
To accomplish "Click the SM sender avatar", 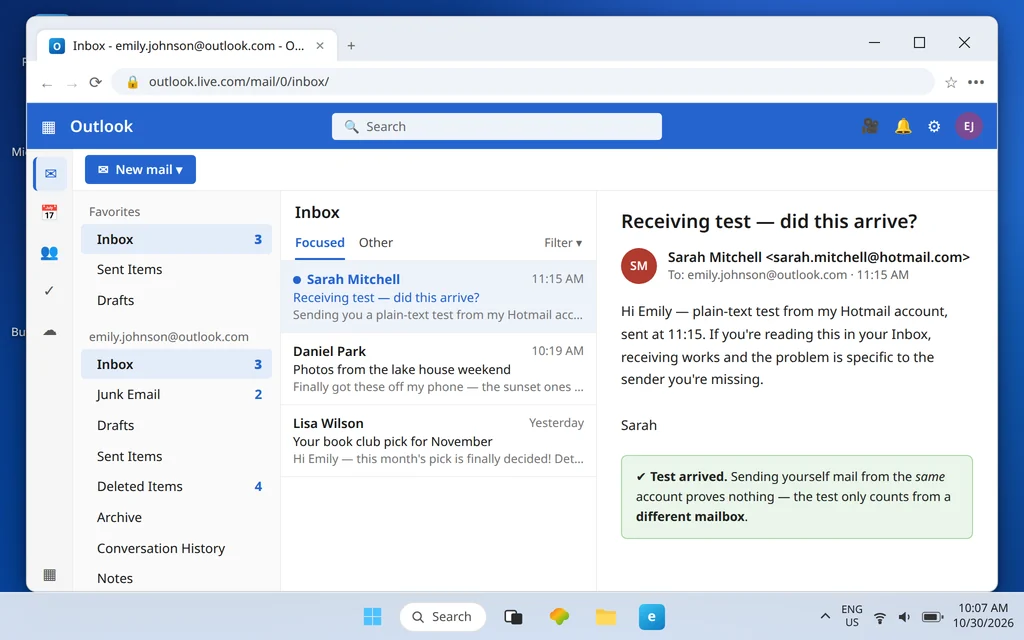I will click(639, 266).
